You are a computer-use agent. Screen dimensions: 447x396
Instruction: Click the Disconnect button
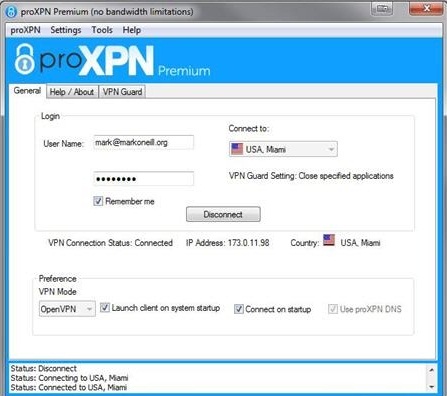223,214
